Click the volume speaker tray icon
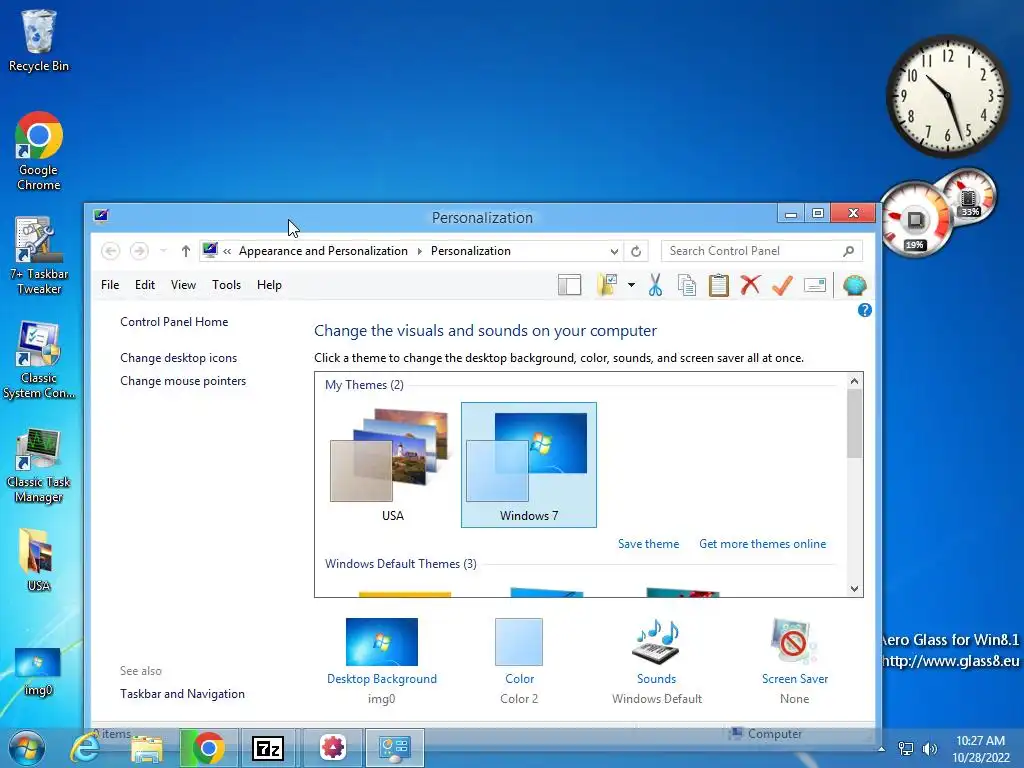Image resolution: width=1024 pixels, height=768 pixels. pyautogui.click(x=929, y=748)
